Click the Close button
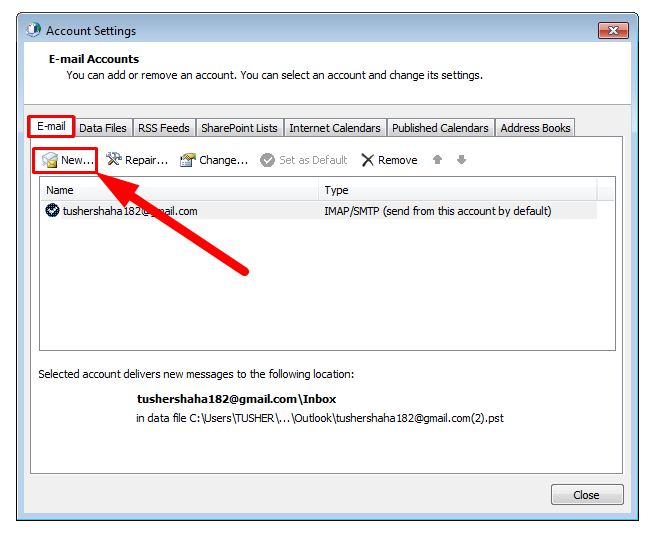 [x=587, y=495]
